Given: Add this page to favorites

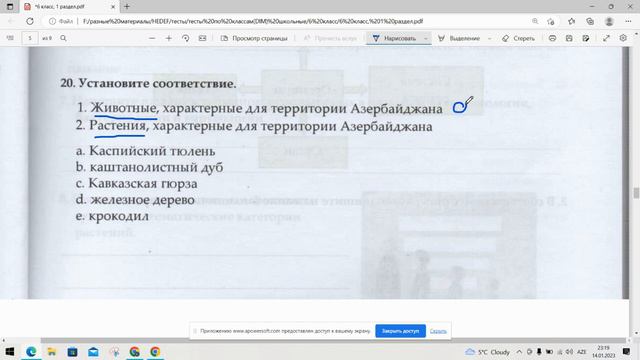Looking at the screenshot, I should (551, 21).
